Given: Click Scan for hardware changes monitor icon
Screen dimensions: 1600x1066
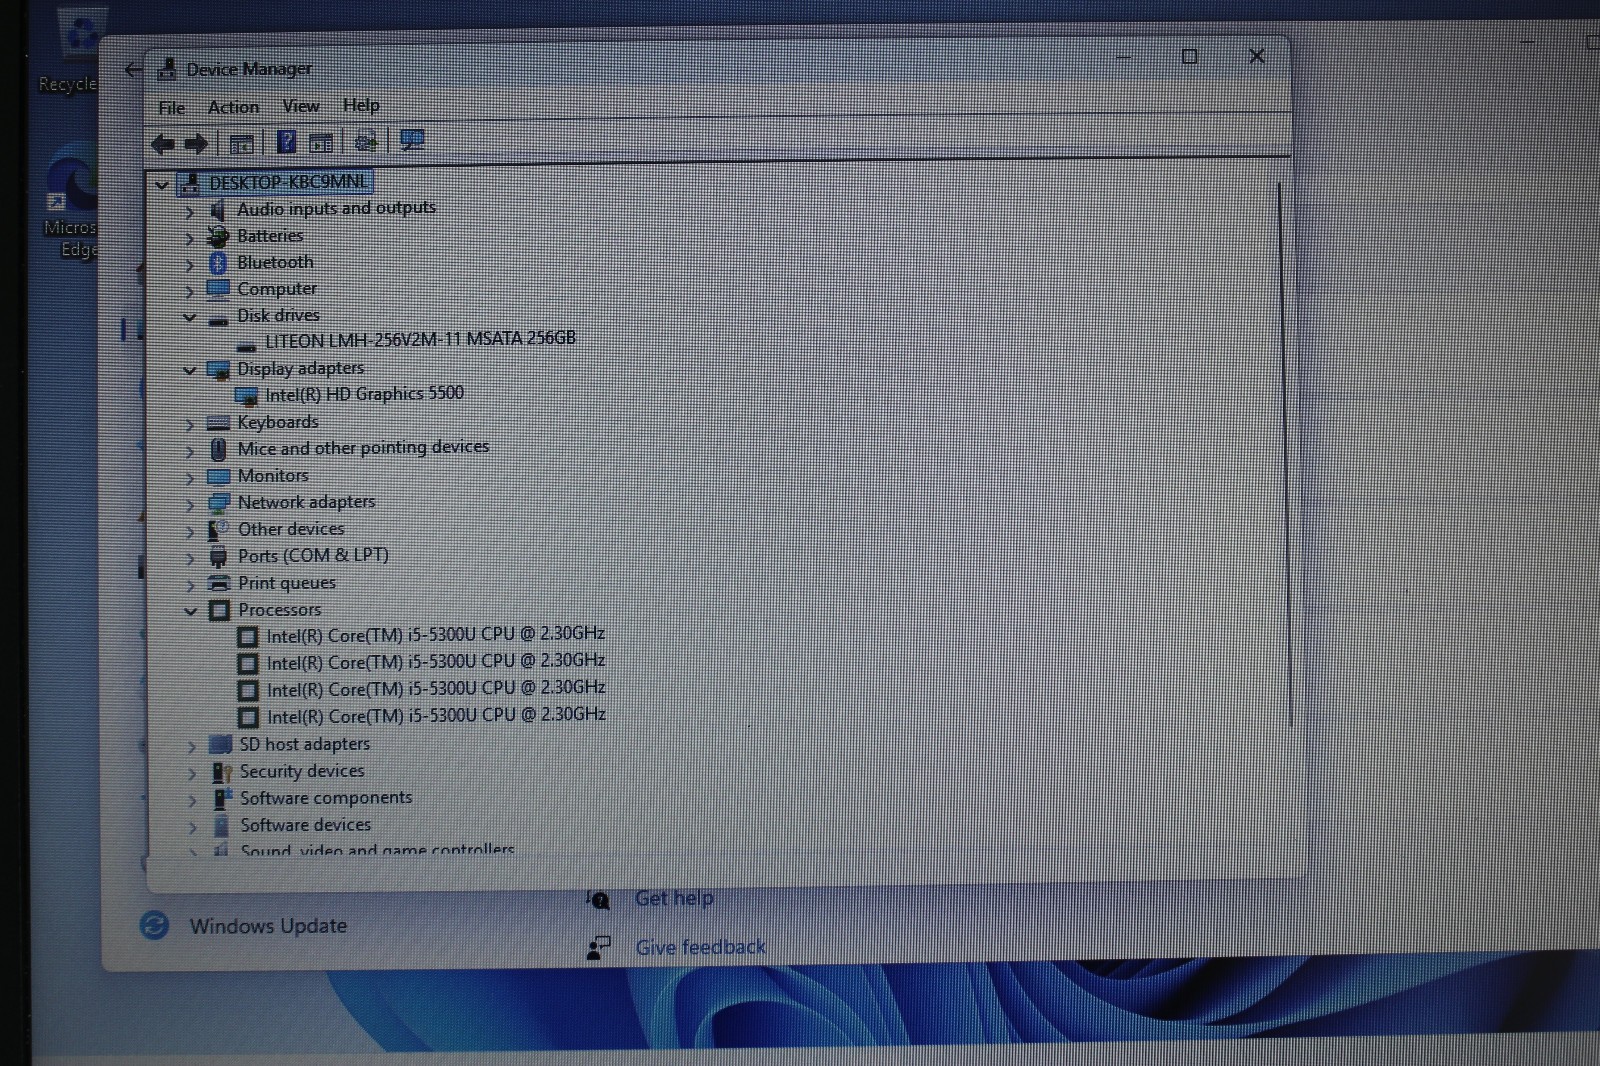Looking at the screenshot, I should [x=412, y=141].
